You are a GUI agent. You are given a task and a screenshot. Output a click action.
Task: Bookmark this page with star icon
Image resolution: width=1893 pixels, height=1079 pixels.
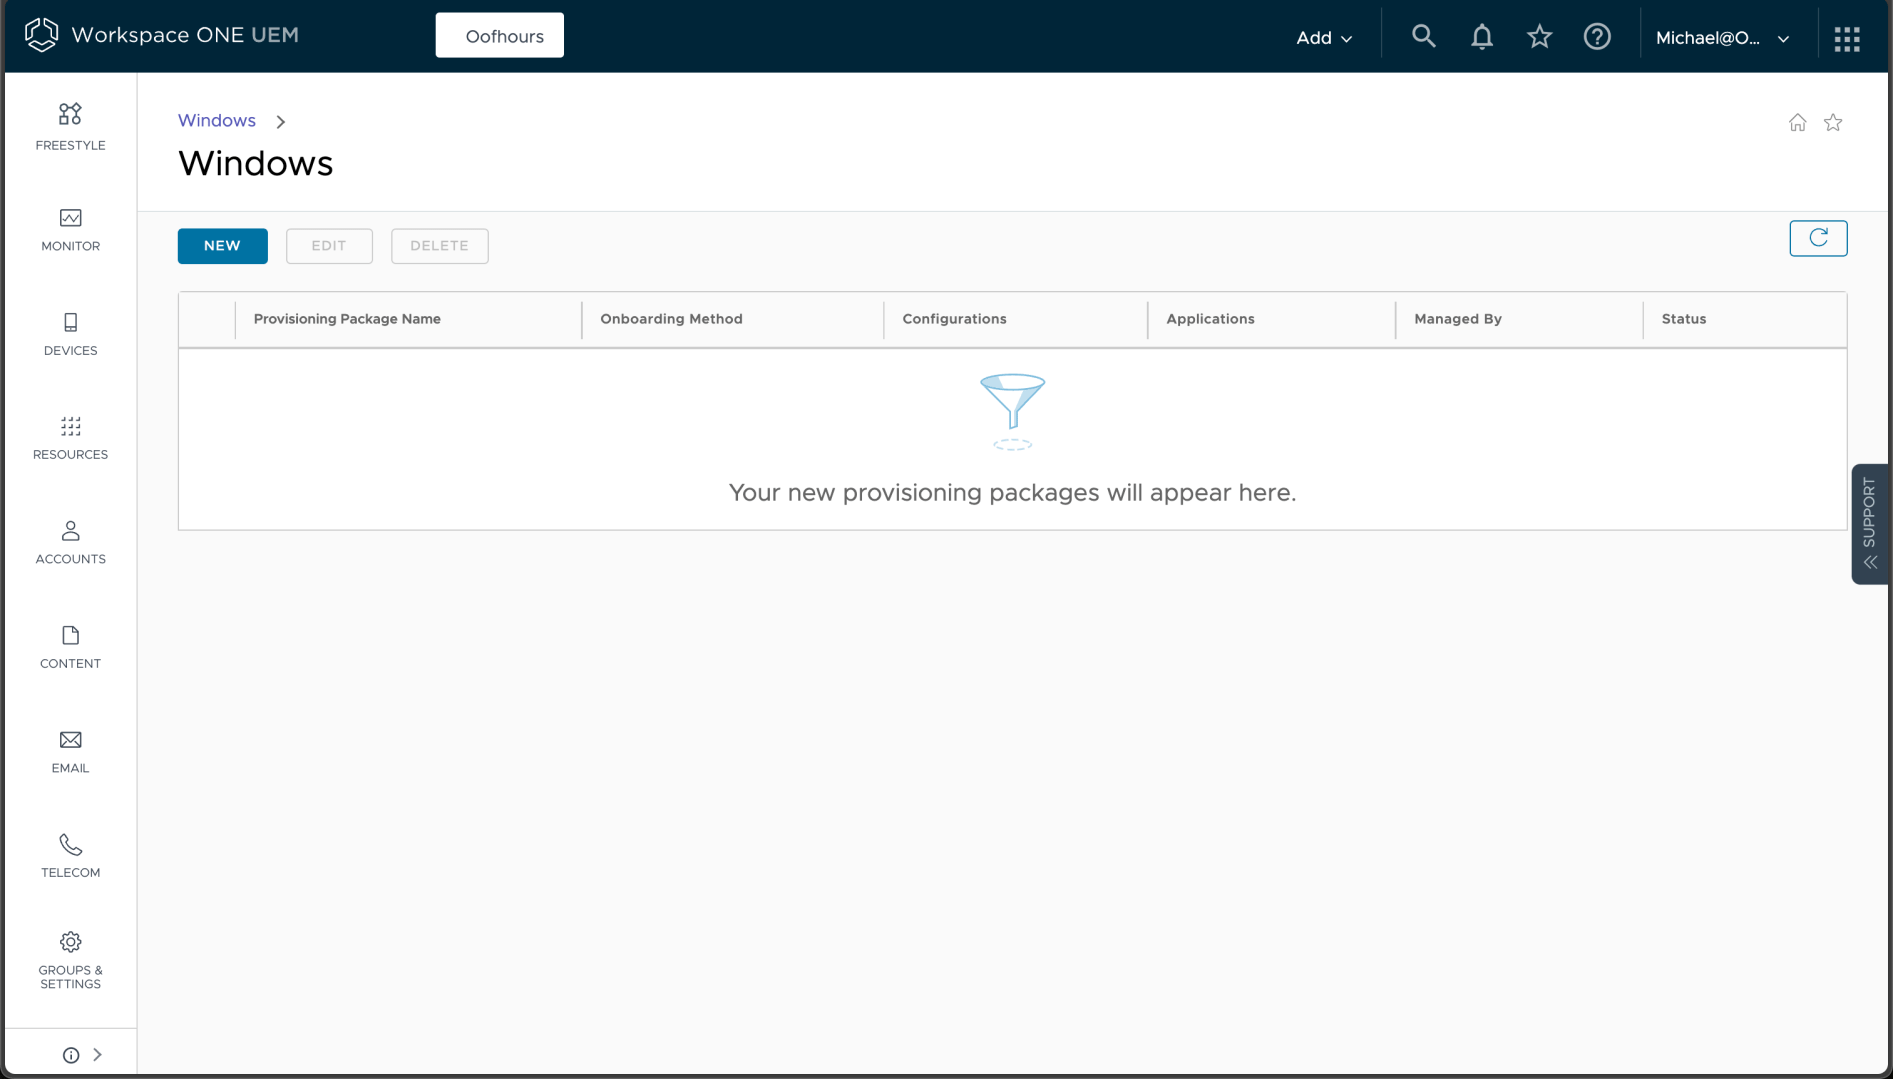pyautogui.click(x=1832, y=122)
